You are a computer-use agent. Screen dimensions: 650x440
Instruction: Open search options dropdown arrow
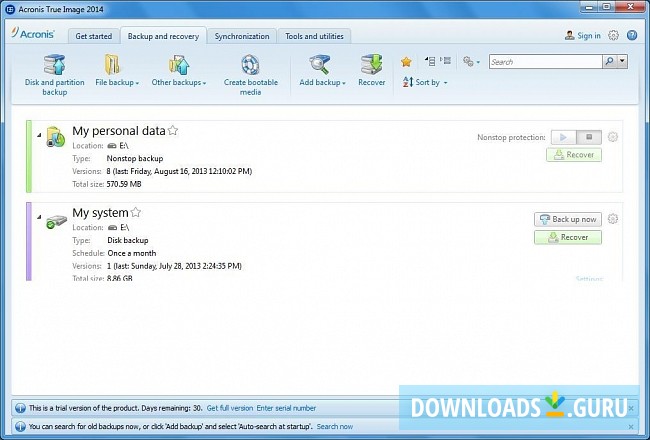(622, 61)
